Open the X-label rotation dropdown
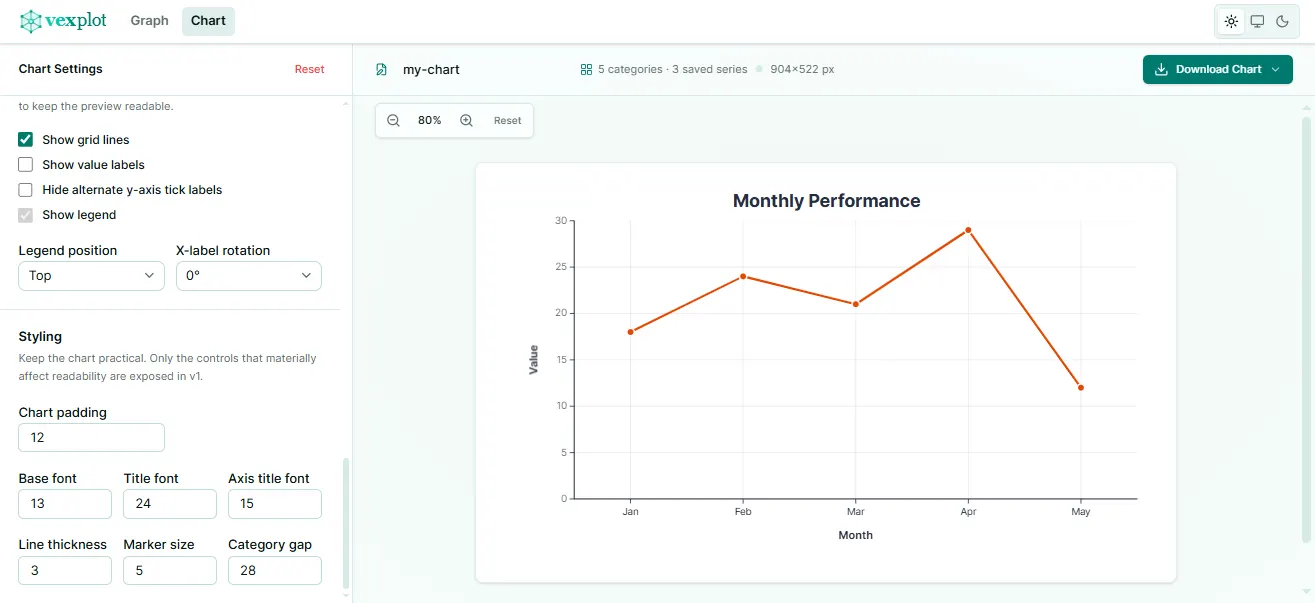 click(x=248, y=275)
